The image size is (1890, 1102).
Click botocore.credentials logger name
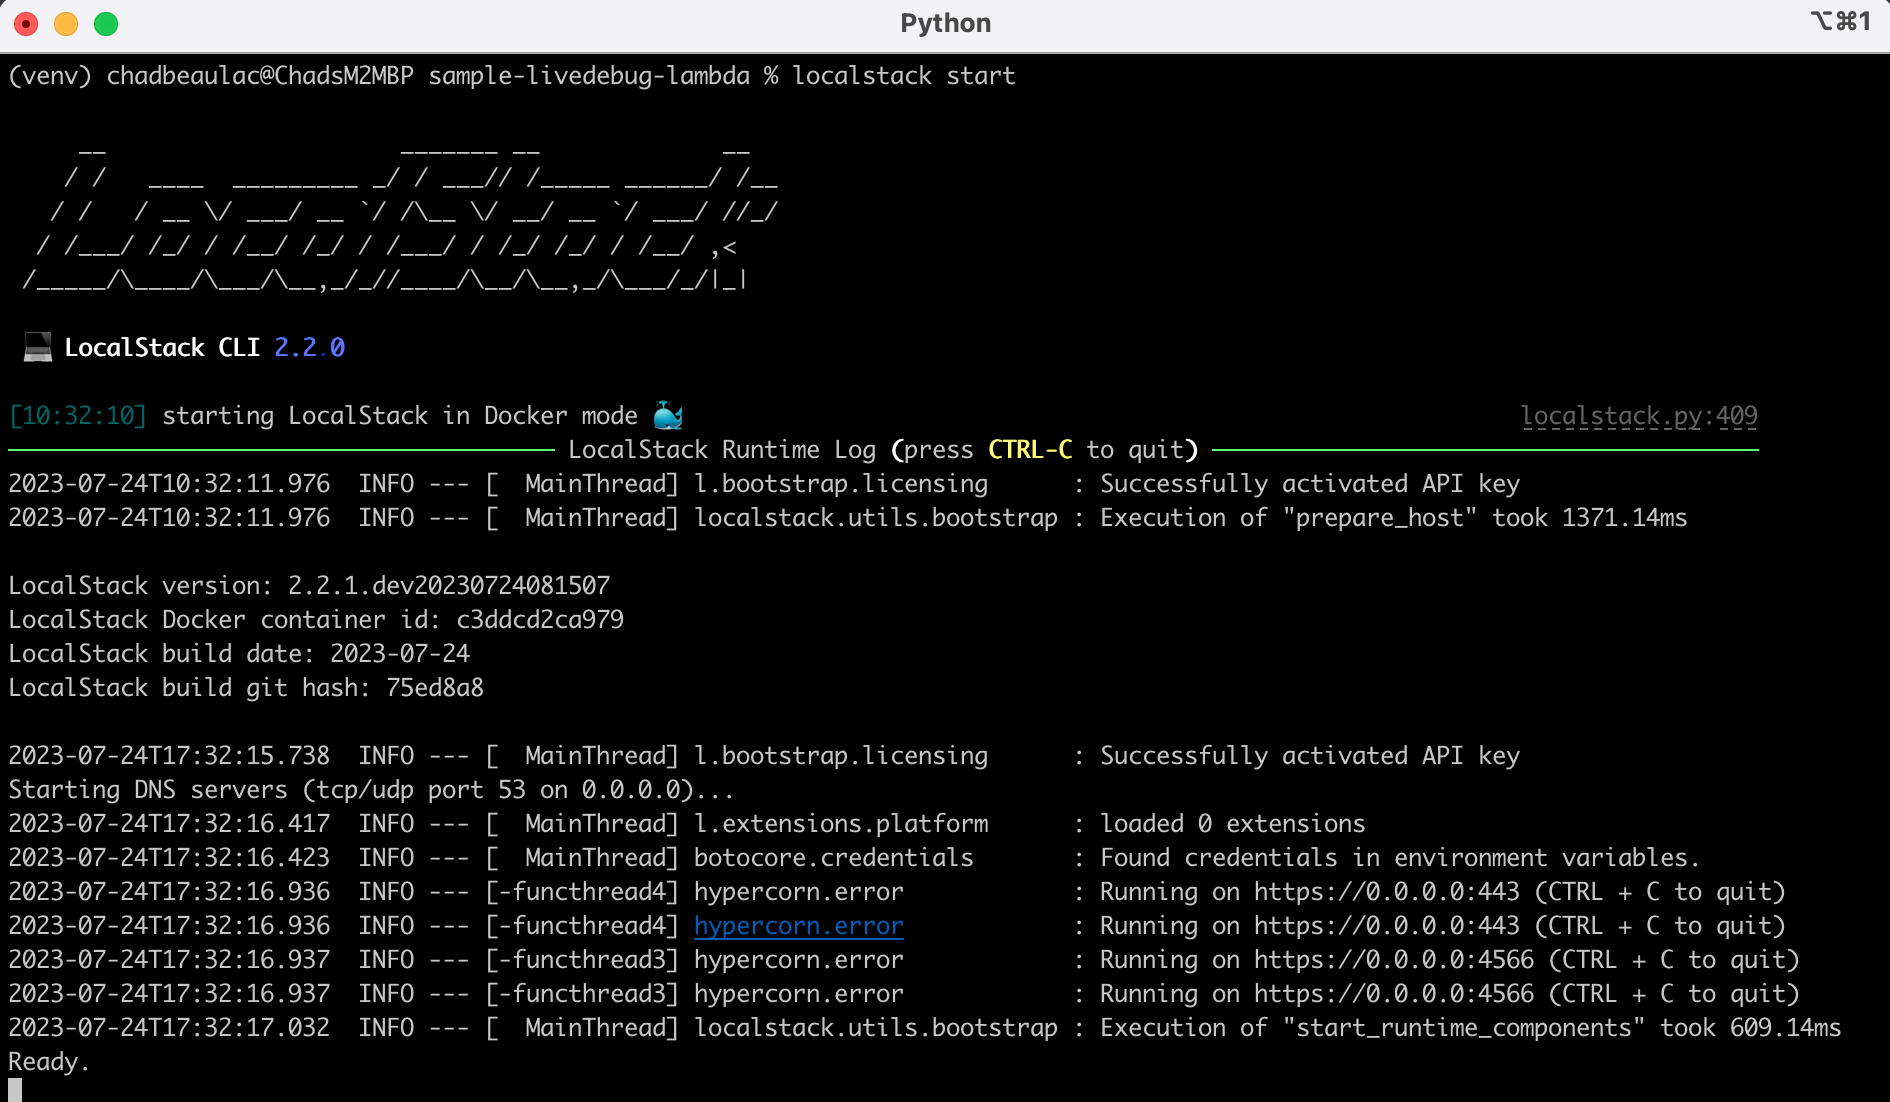833,858
